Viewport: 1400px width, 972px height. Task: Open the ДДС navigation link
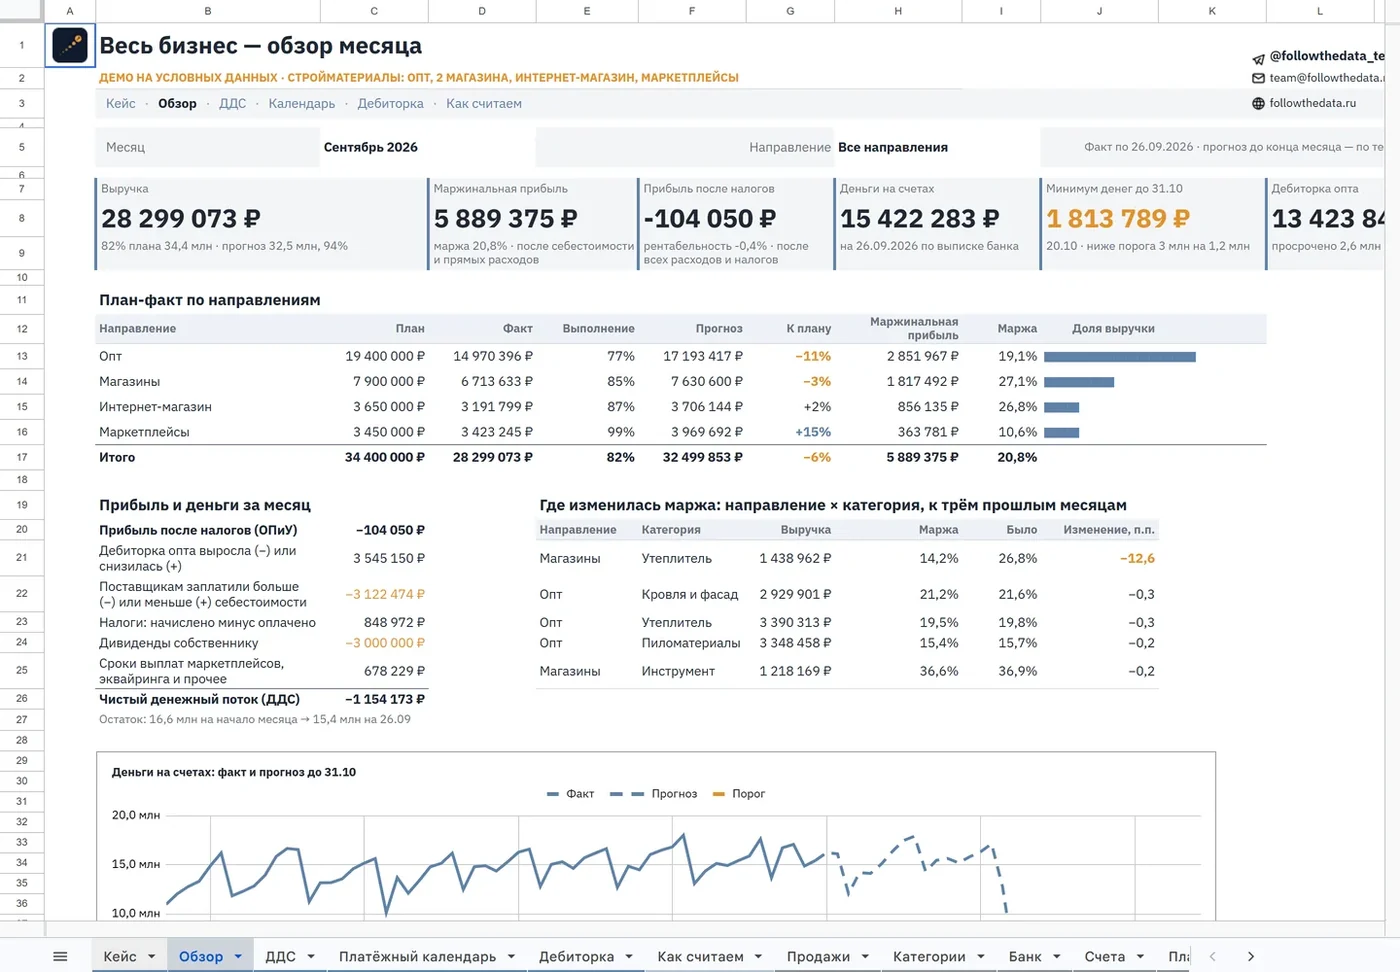(232, 103)
